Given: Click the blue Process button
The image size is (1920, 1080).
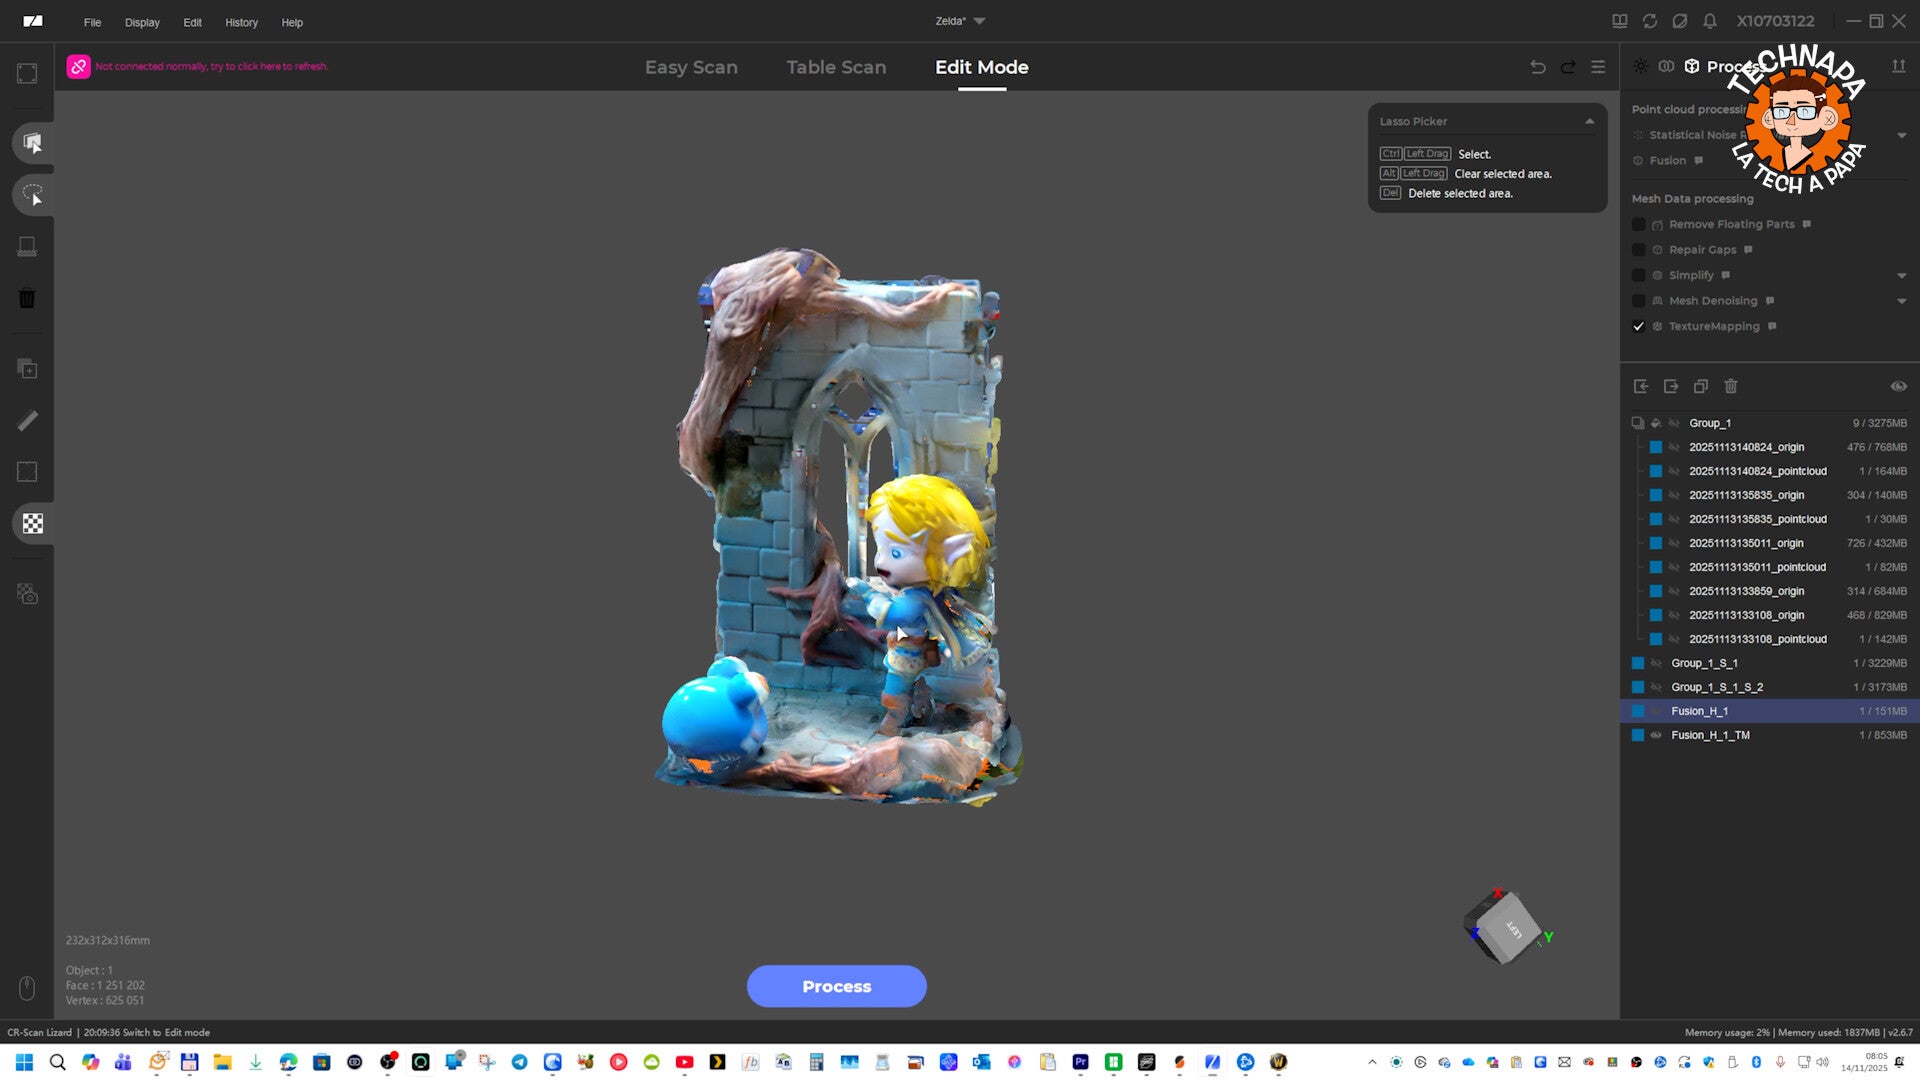Looking at the screenshot, I should 836,986.
